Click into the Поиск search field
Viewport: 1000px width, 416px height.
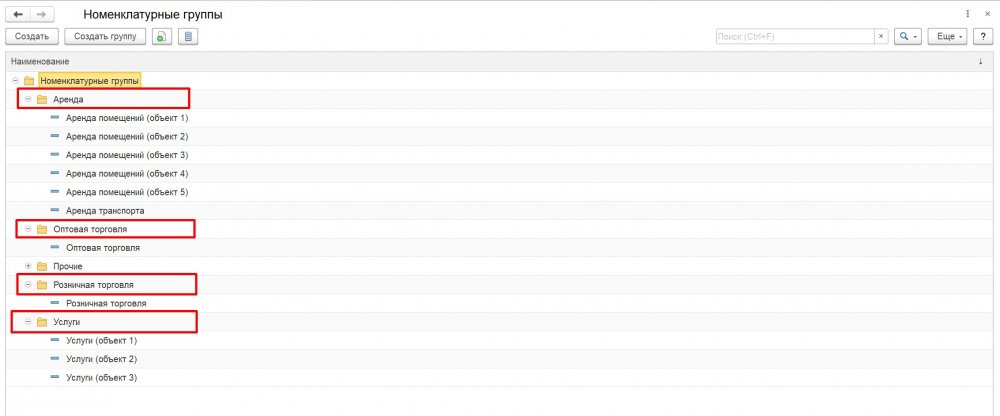795,36
